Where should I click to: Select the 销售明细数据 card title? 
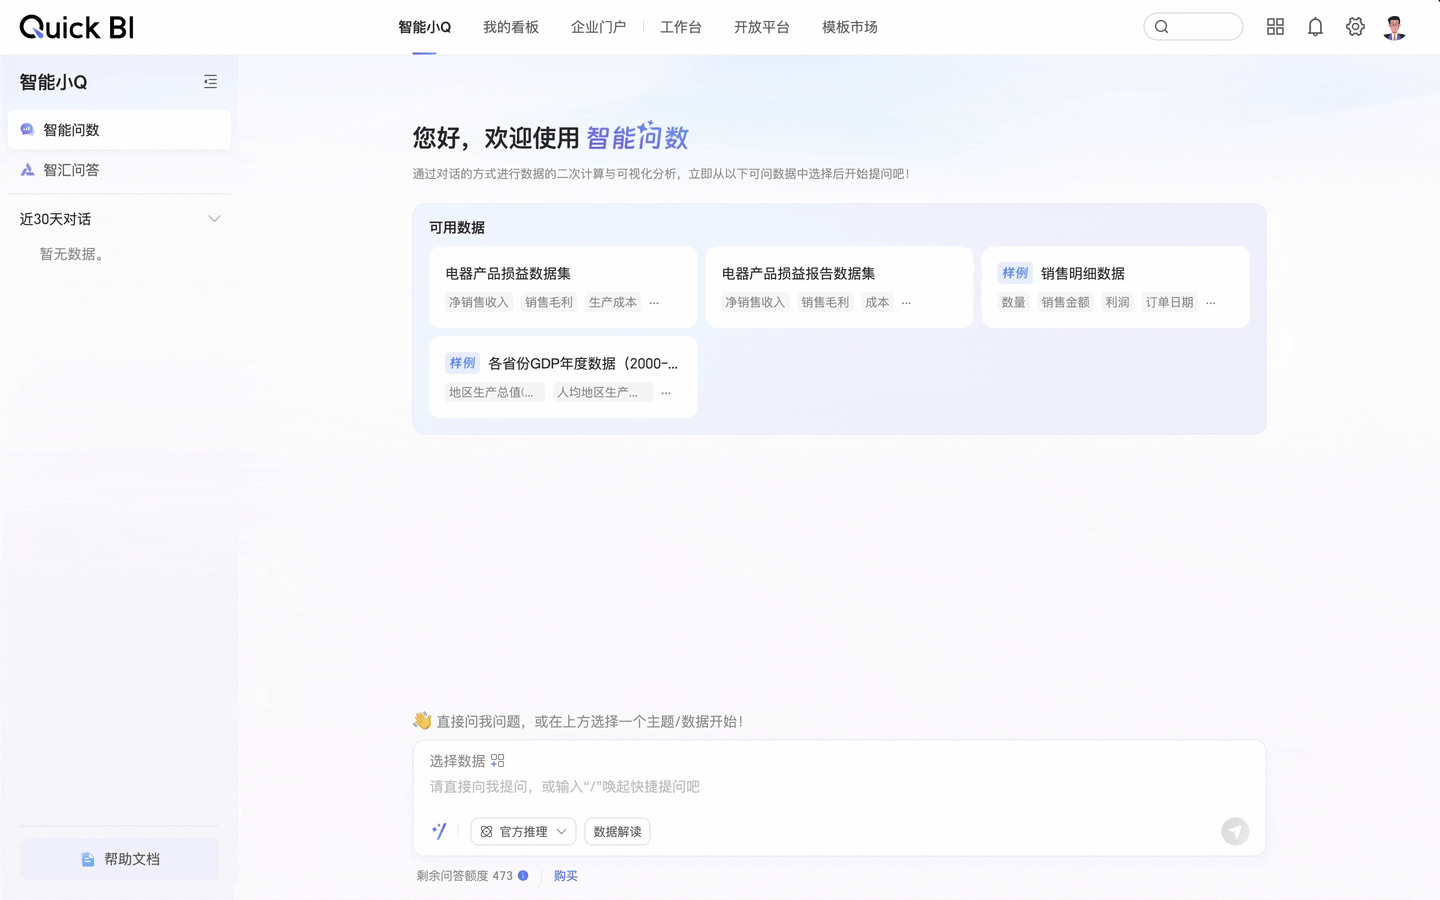click(x=1082, y=273)
